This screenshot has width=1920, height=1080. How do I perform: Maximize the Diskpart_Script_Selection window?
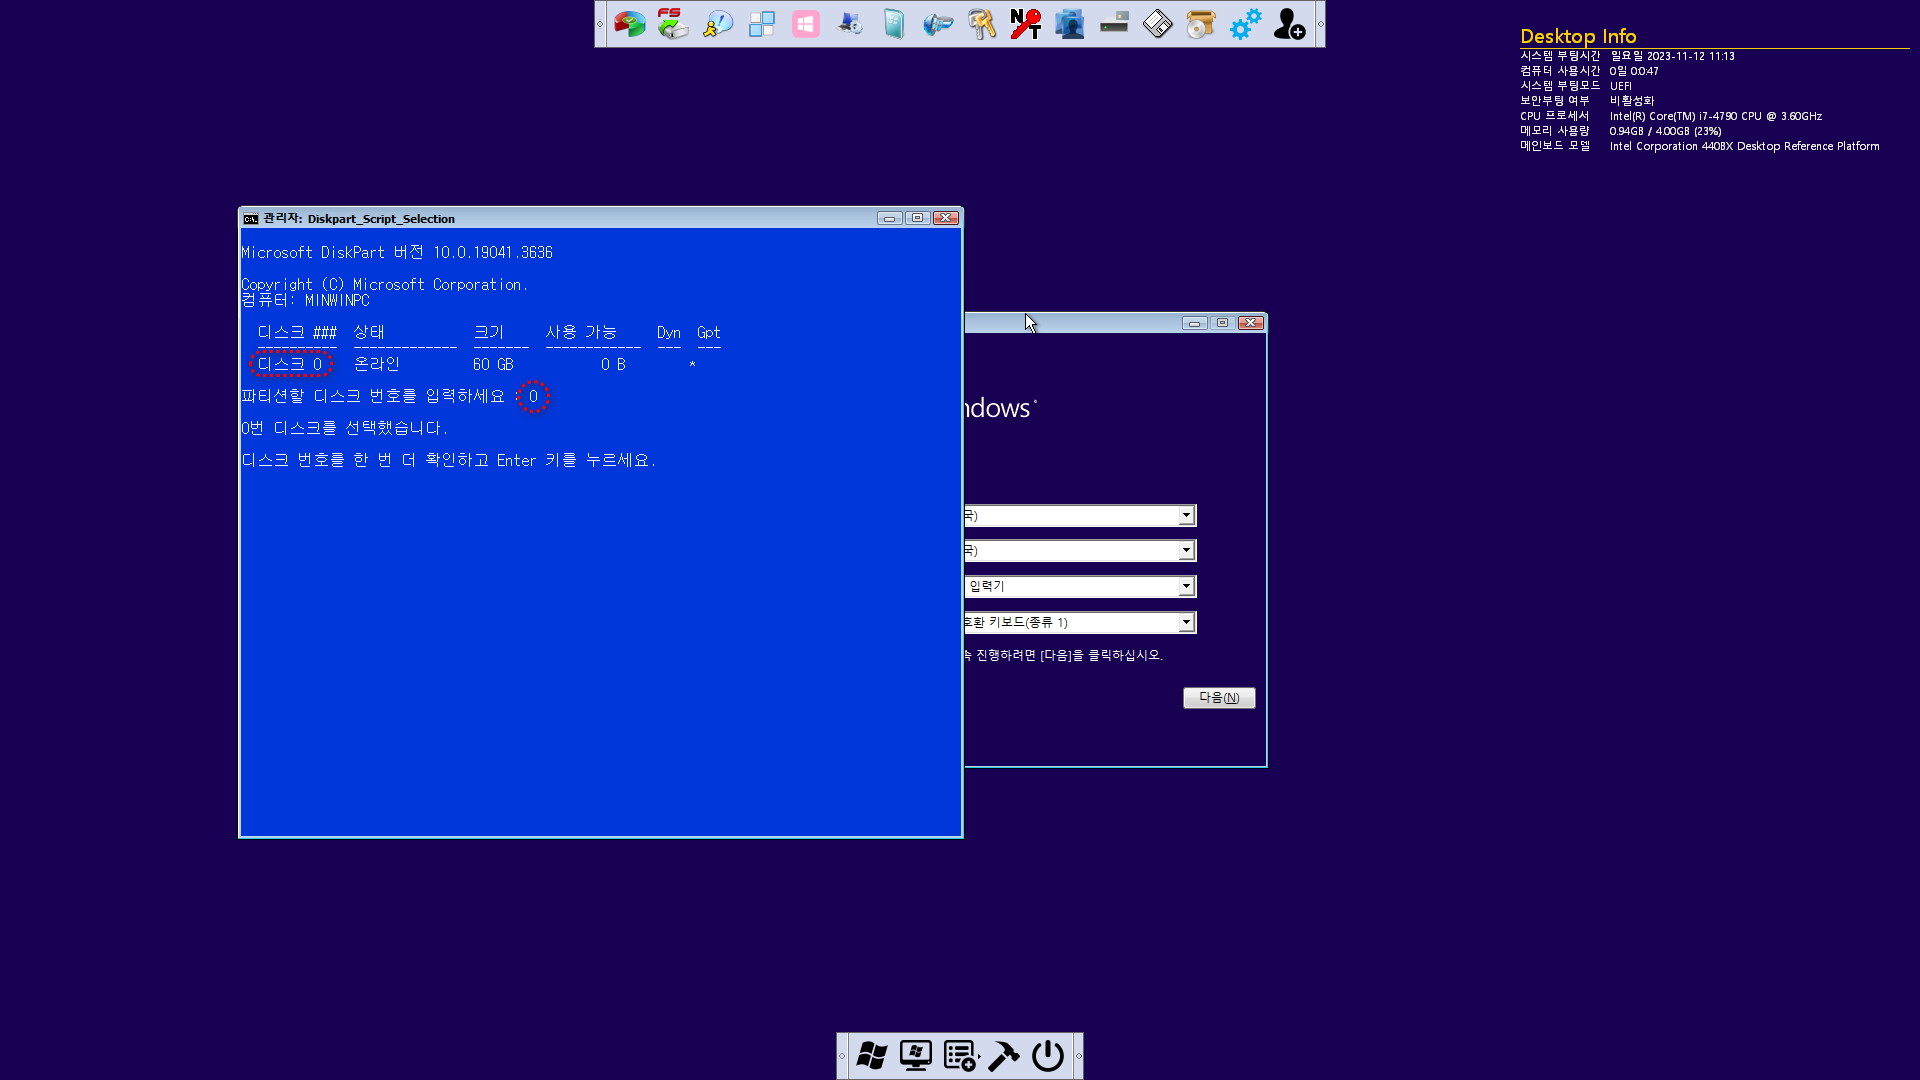click(x=917, y=218)
